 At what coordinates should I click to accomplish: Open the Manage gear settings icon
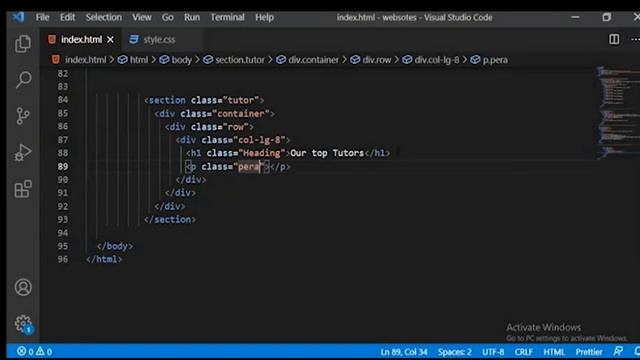pos(23,324)
